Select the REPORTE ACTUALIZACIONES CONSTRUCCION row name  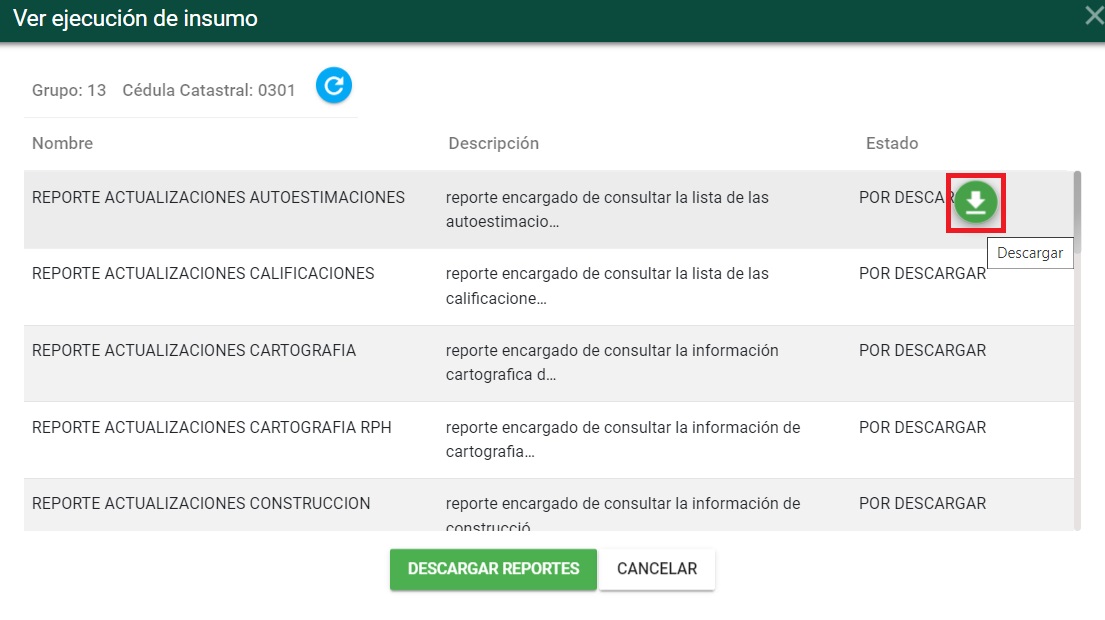pos(201,503)
